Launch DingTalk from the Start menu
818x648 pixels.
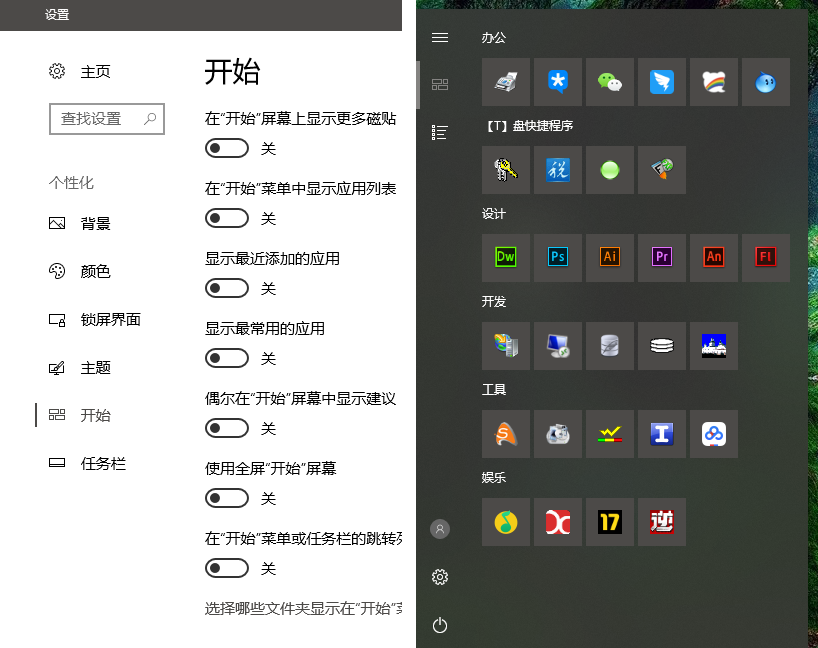point(662,81)
